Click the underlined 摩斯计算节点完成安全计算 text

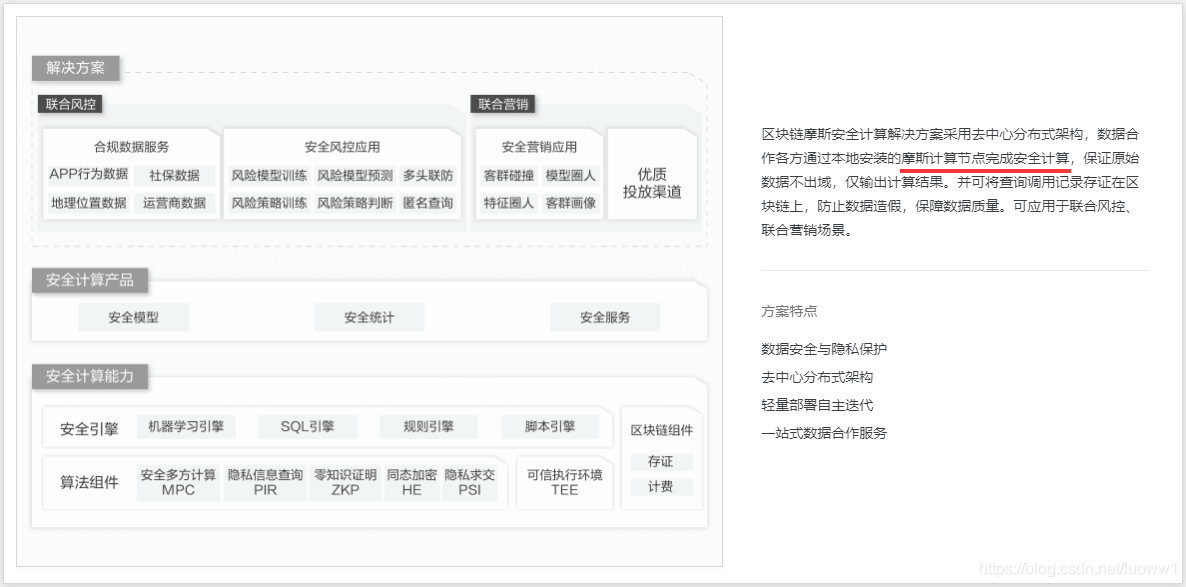click(x=986, y=158)
